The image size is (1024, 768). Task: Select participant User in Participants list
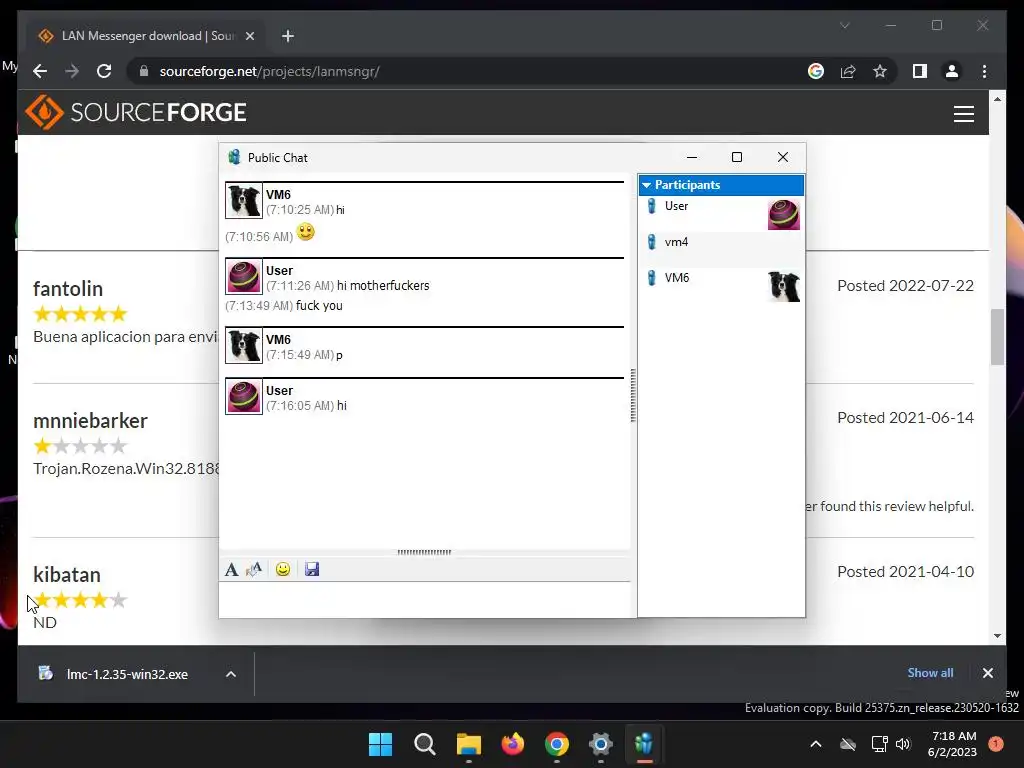pos(721,214)
